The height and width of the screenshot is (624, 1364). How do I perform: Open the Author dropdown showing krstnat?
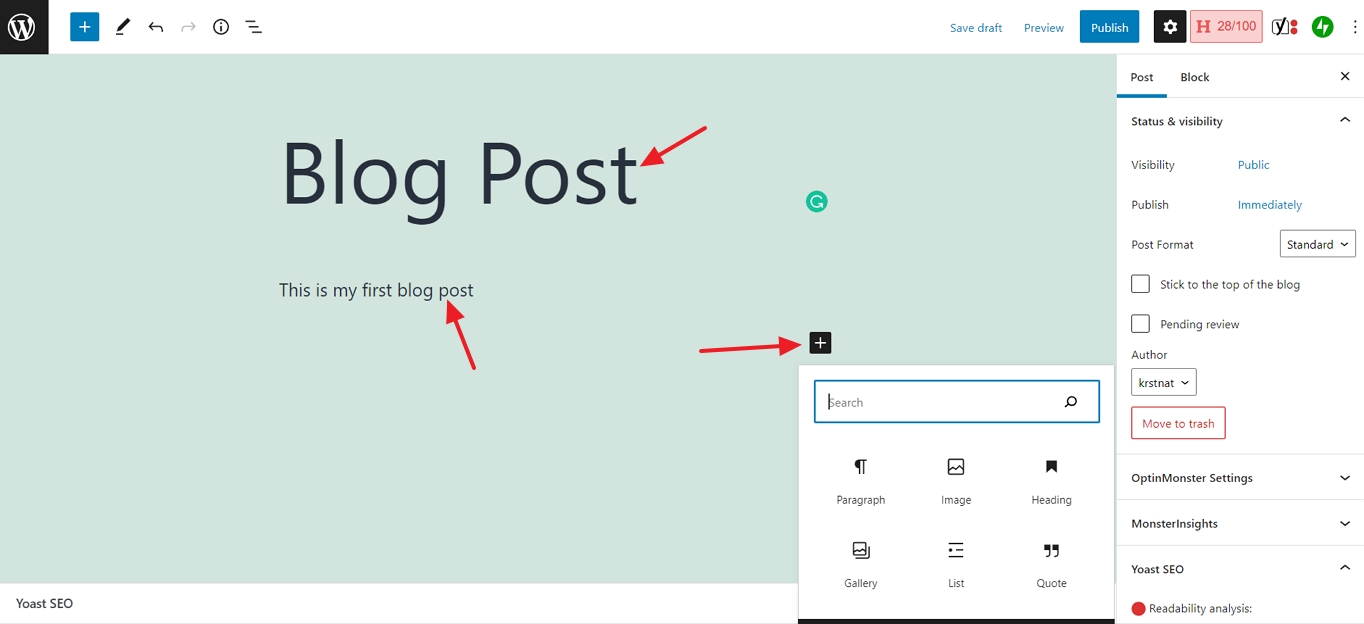(1163, 382)
